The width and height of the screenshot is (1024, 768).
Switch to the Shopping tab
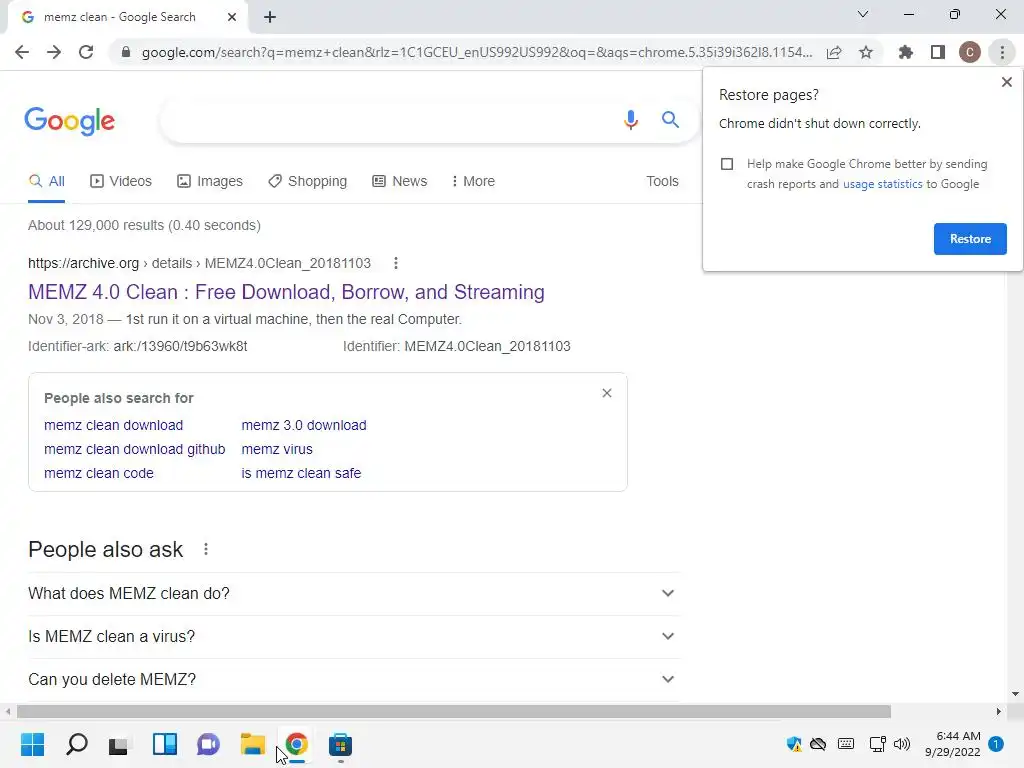pyautogui.click(x=307, y=182)
